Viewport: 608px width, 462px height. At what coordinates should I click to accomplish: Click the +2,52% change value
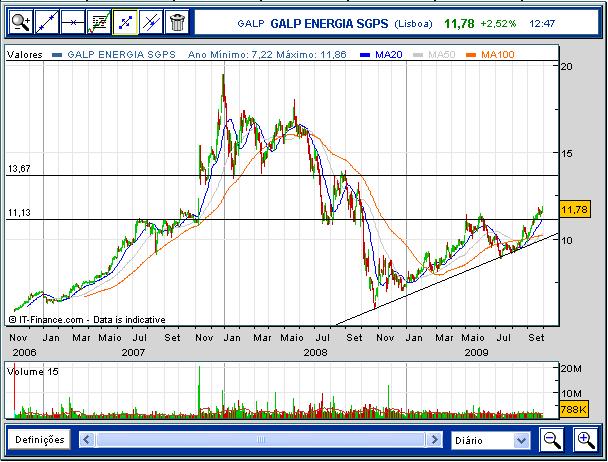498,24
